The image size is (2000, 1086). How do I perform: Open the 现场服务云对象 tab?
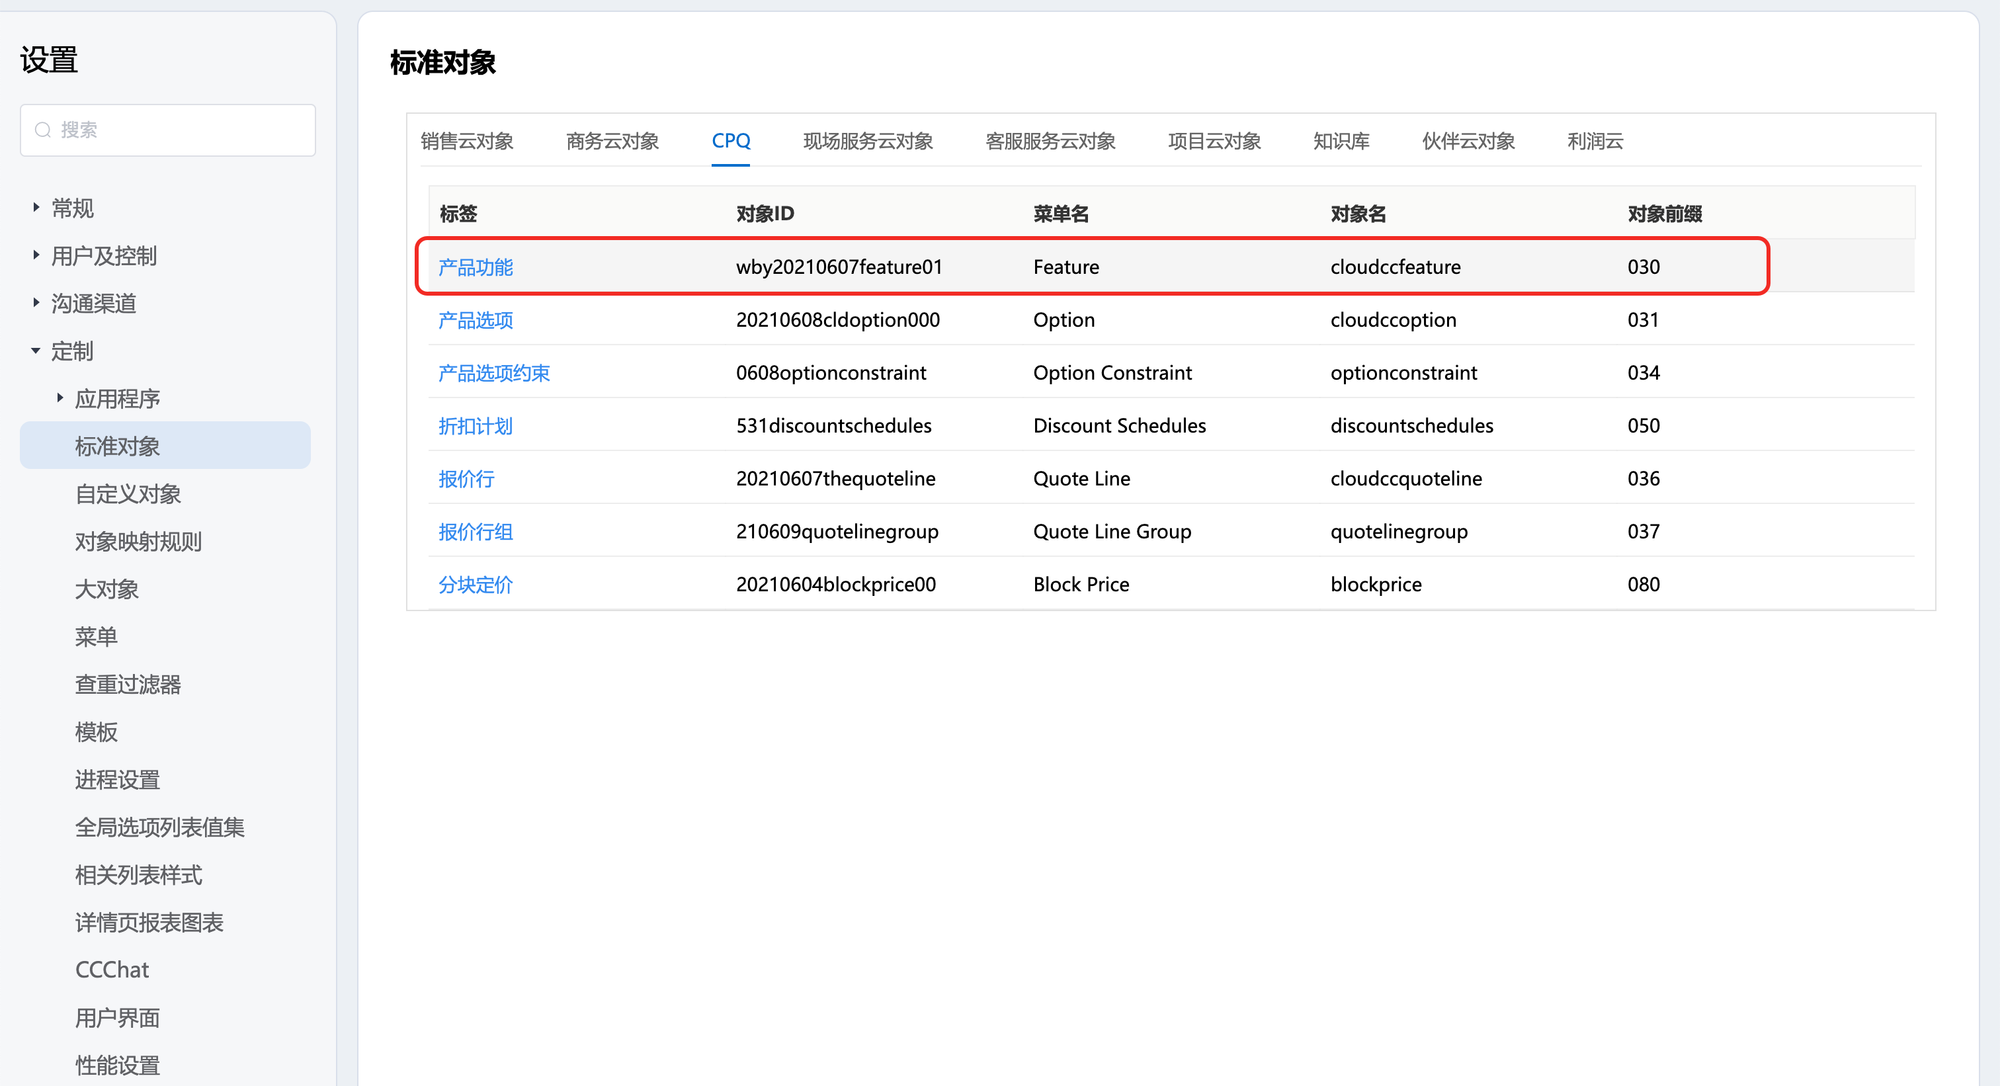[867, 141]
